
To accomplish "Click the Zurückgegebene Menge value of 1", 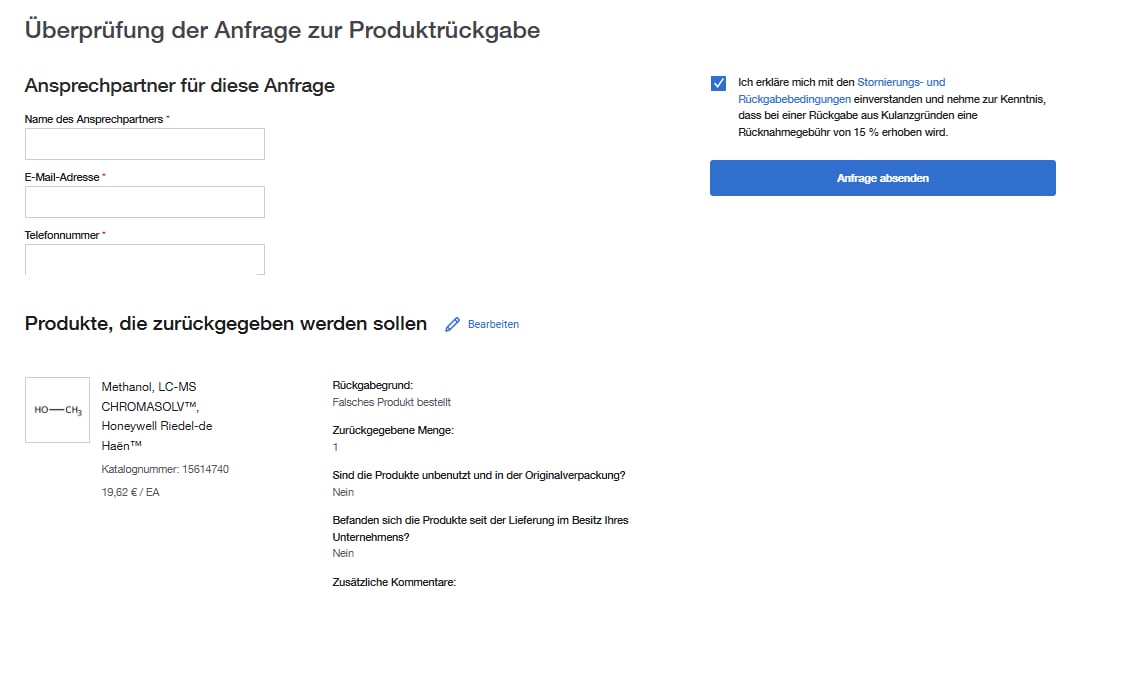I will click(336, 447).
